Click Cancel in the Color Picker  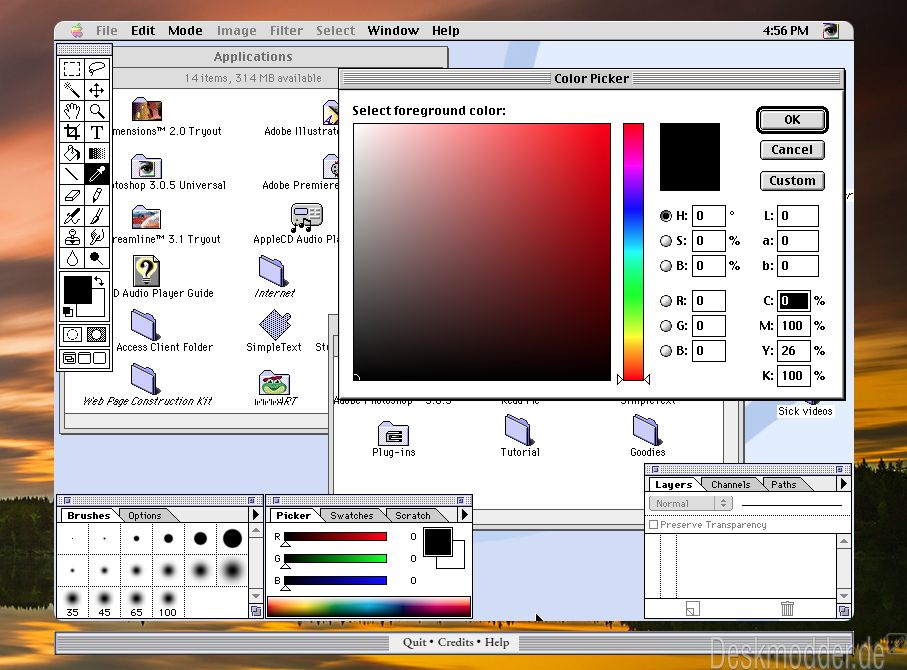pos(792,150)
